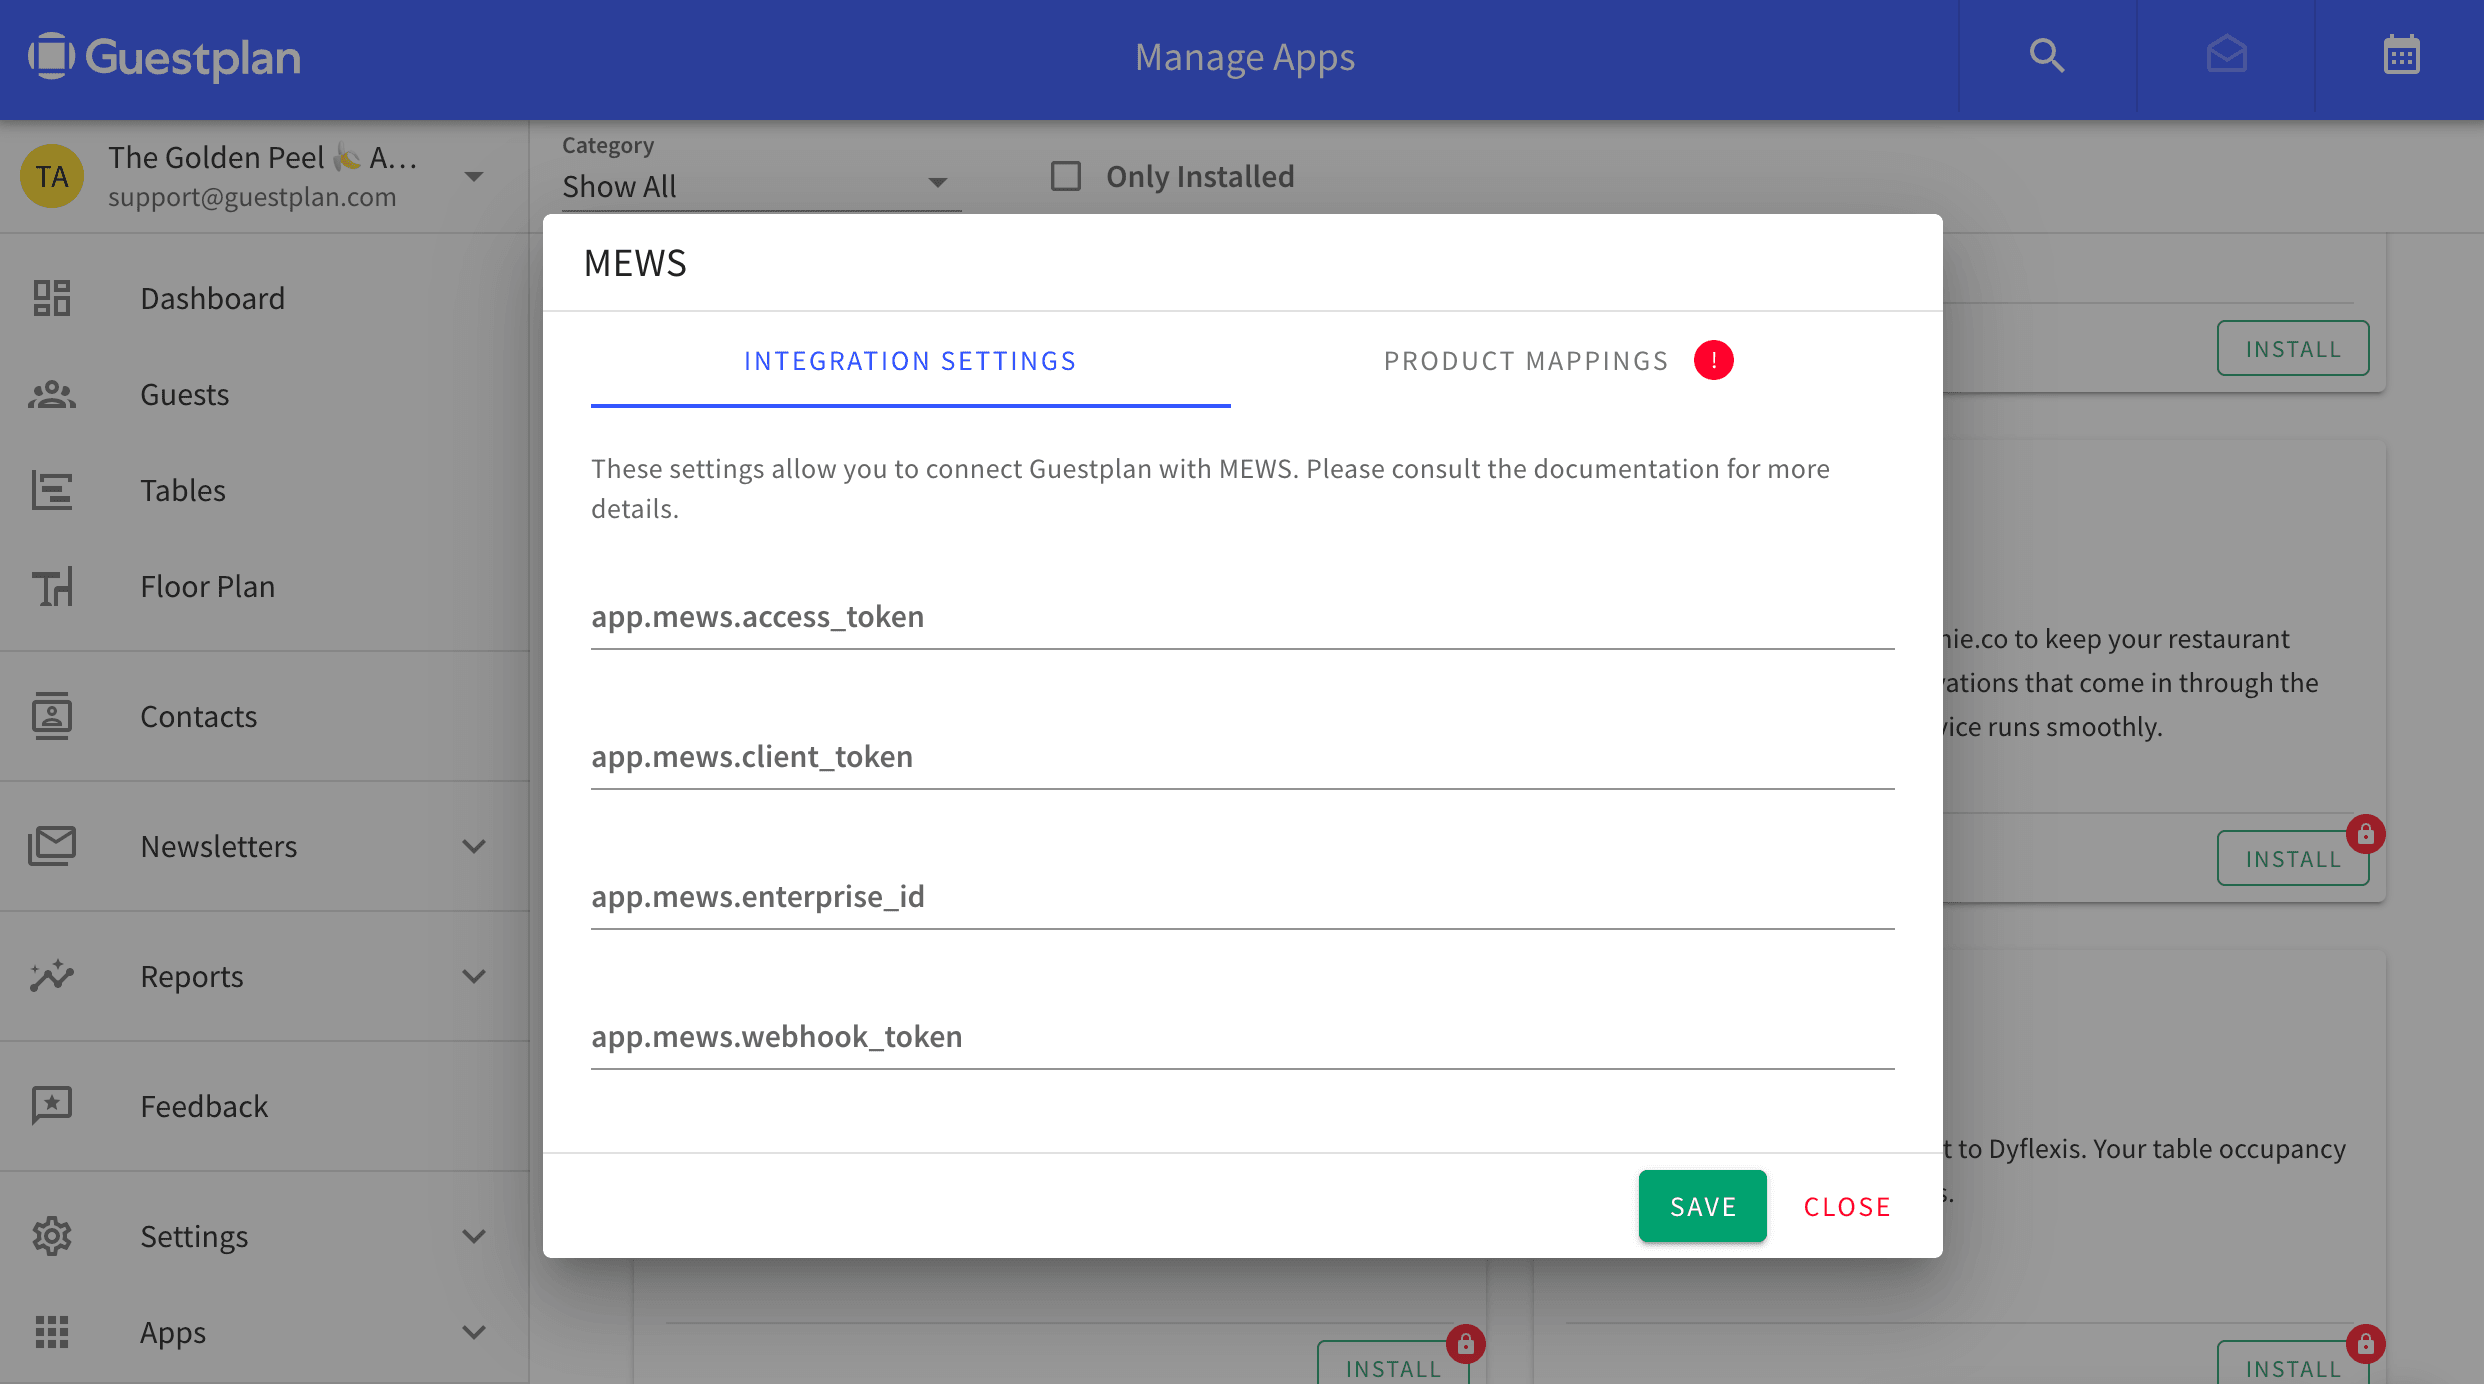Open Dashboard from the sidebar
2484x1384 pixels.
(x=264, y=298)
